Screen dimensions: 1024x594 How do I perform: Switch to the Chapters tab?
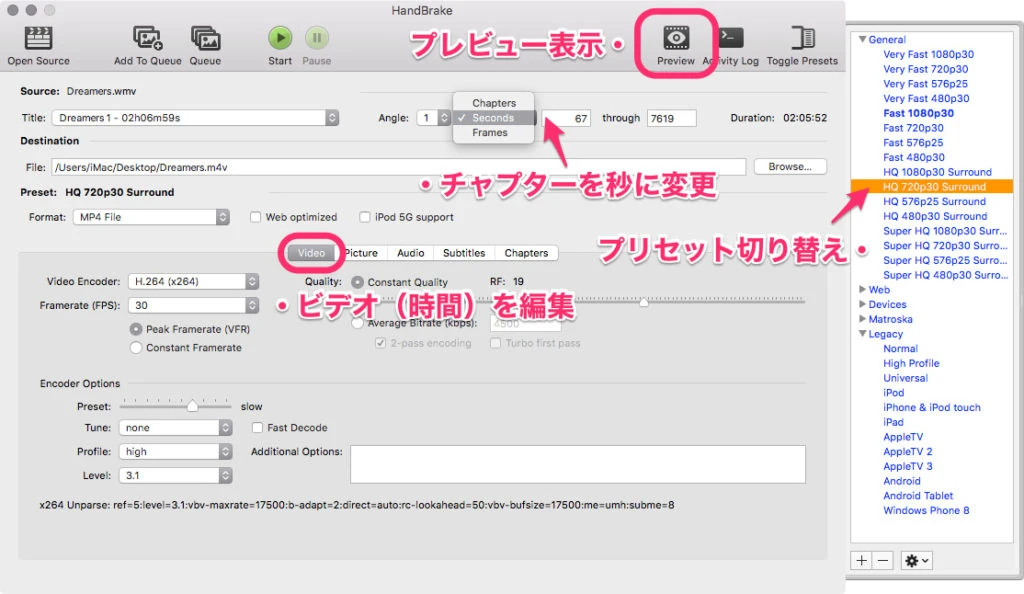point(526,253)
